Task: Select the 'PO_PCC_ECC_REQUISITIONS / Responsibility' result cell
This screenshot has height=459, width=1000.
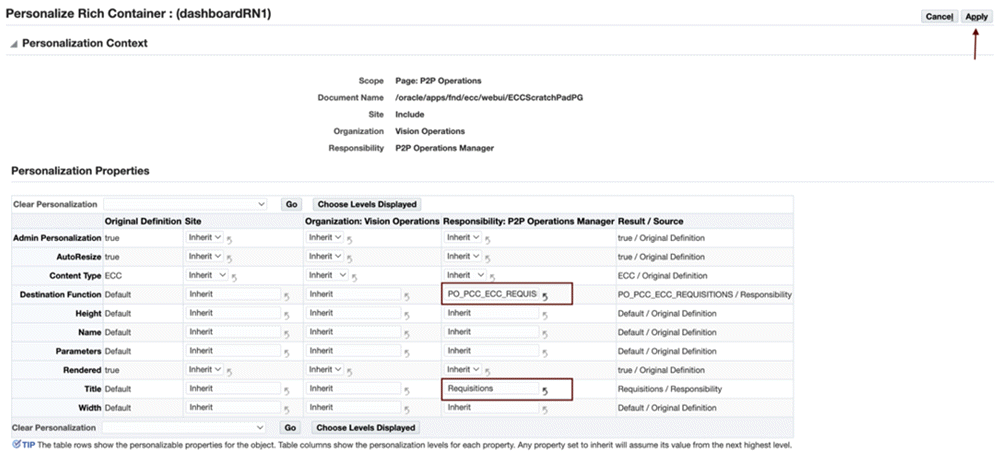Action: pos(705,295)
